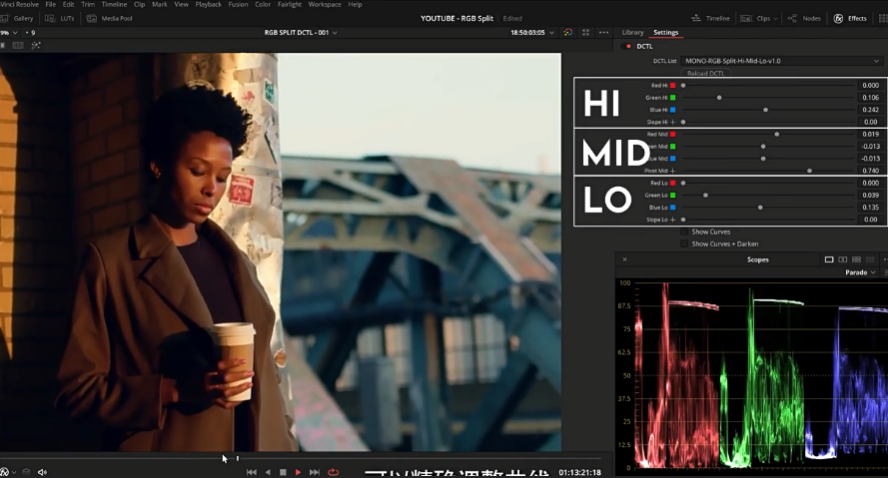Screen dimensions: 888x478
Task: Enable Show Curves + Darken checkbox
Action: point(685,243)
